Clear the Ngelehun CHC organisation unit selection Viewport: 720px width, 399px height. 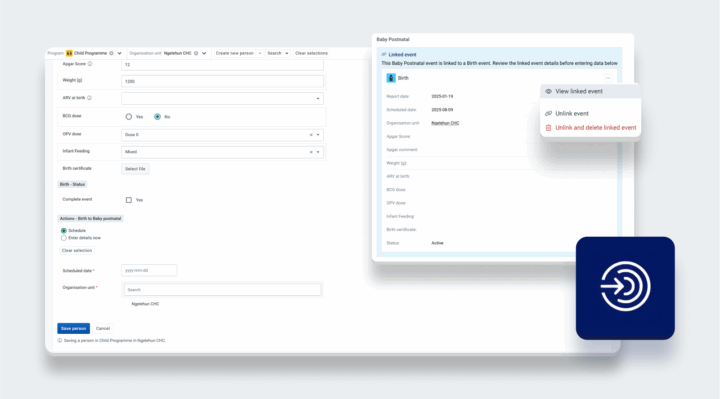[x=196, y=53]
